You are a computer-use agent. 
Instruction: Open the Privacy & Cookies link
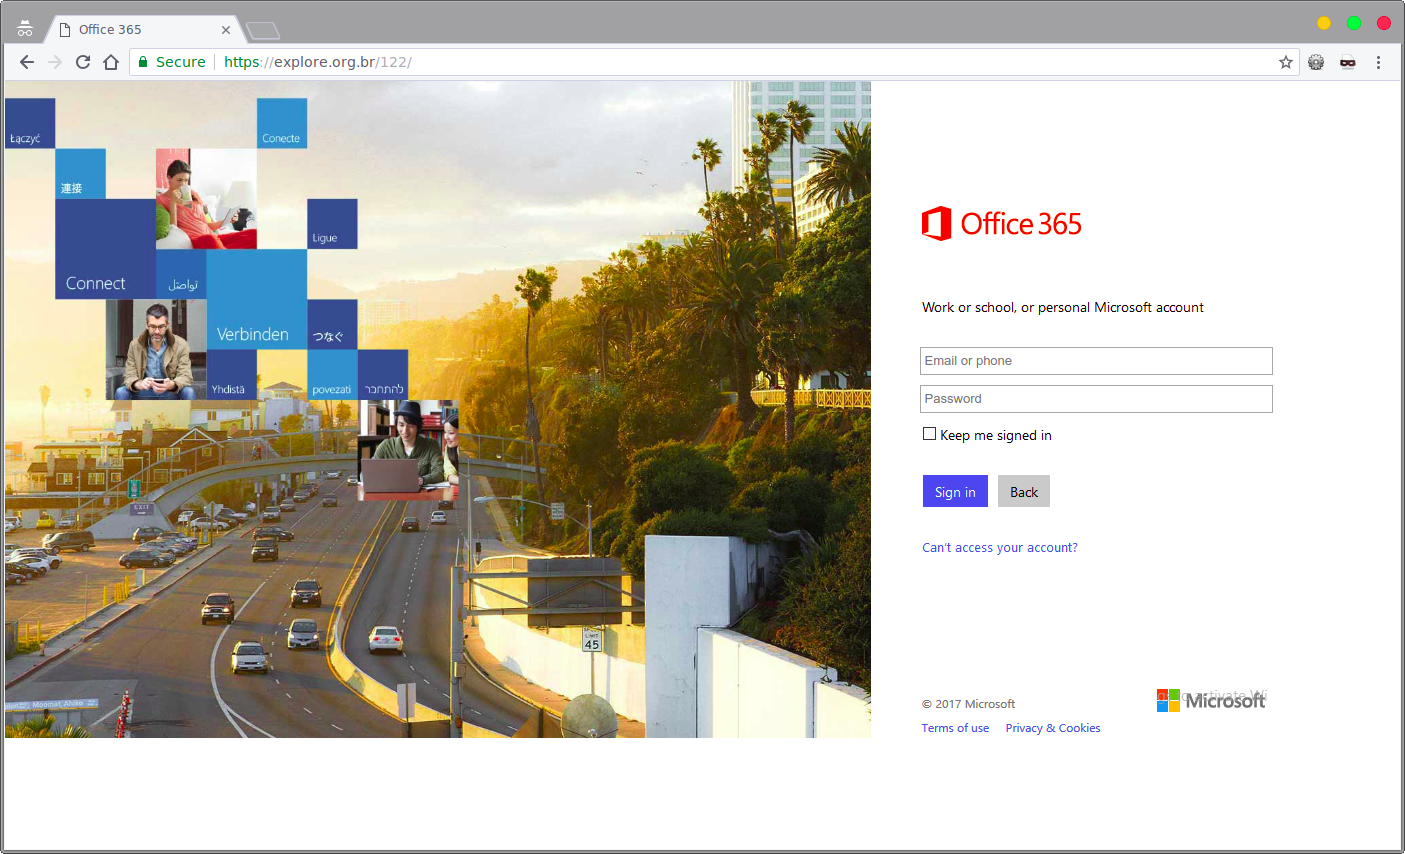(1053, 728)
